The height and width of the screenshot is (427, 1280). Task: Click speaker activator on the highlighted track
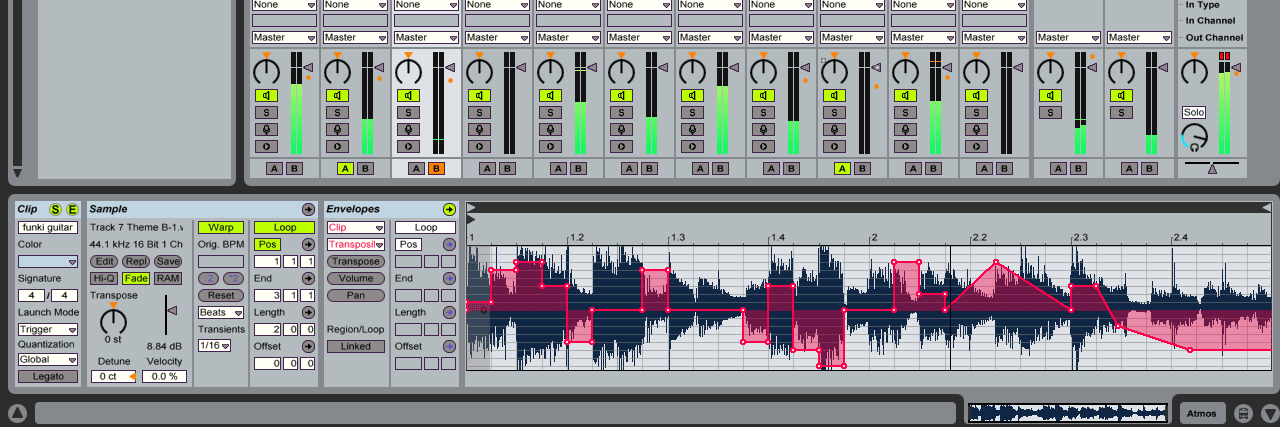(x=408, y=95)
